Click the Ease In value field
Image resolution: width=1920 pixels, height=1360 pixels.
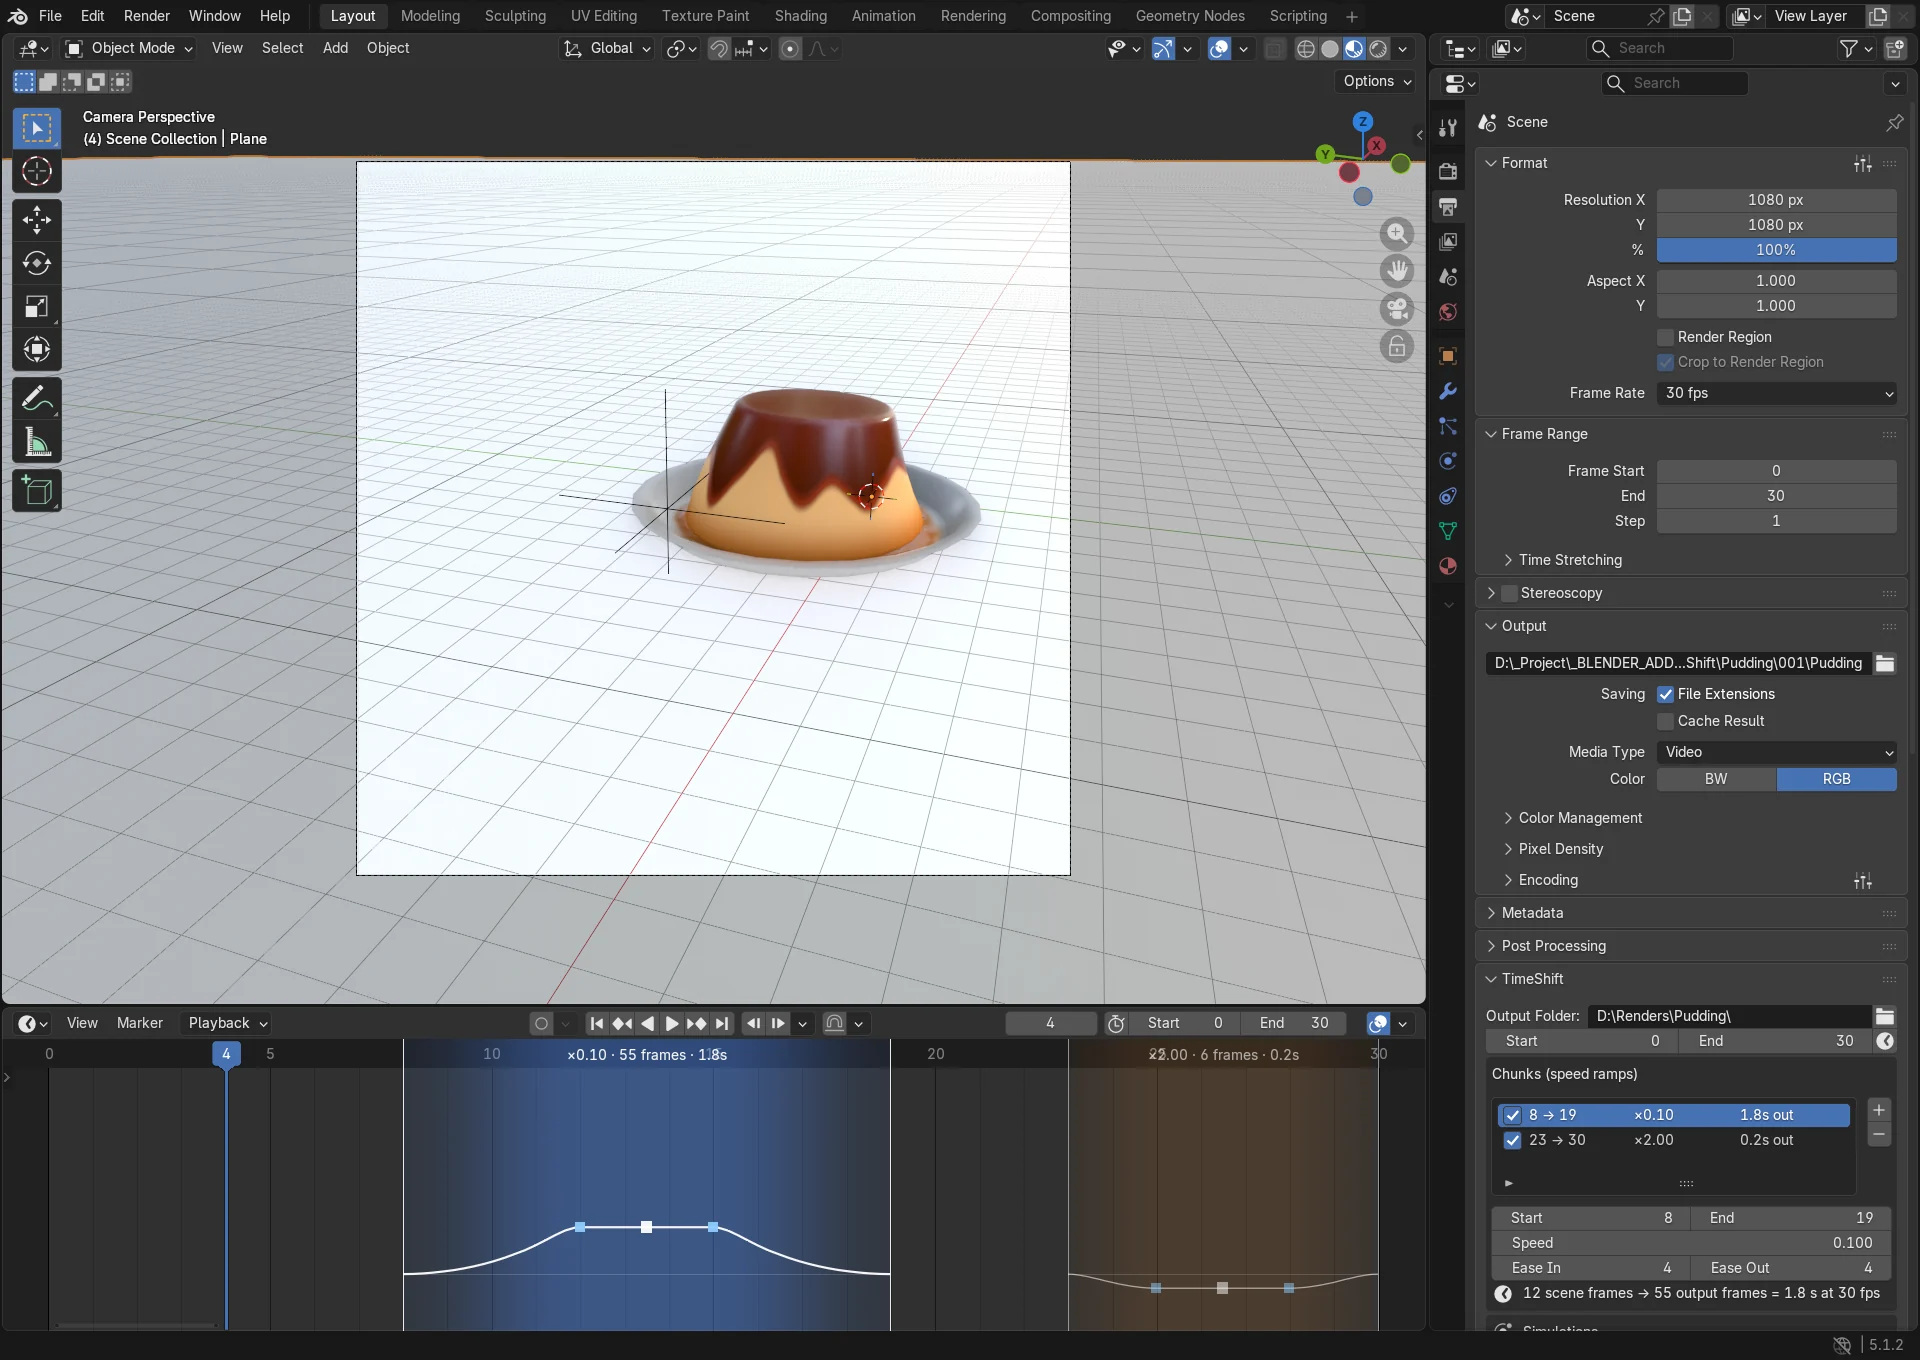pyautogui.click(x=1591, y=1268)
